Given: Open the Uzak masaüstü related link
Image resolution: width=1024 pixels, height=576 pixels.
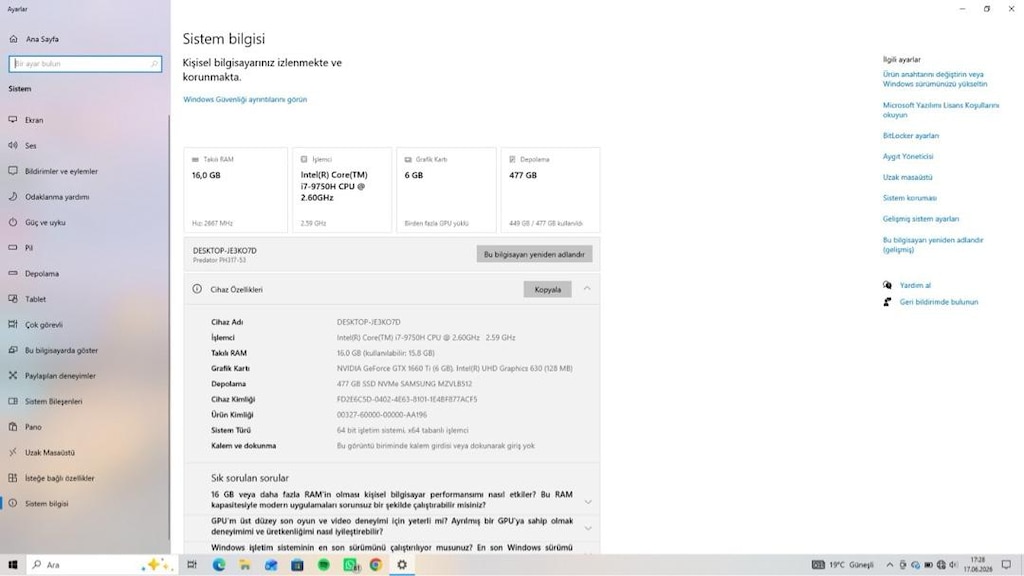Looking at the screenshot, I should point(907,178).
